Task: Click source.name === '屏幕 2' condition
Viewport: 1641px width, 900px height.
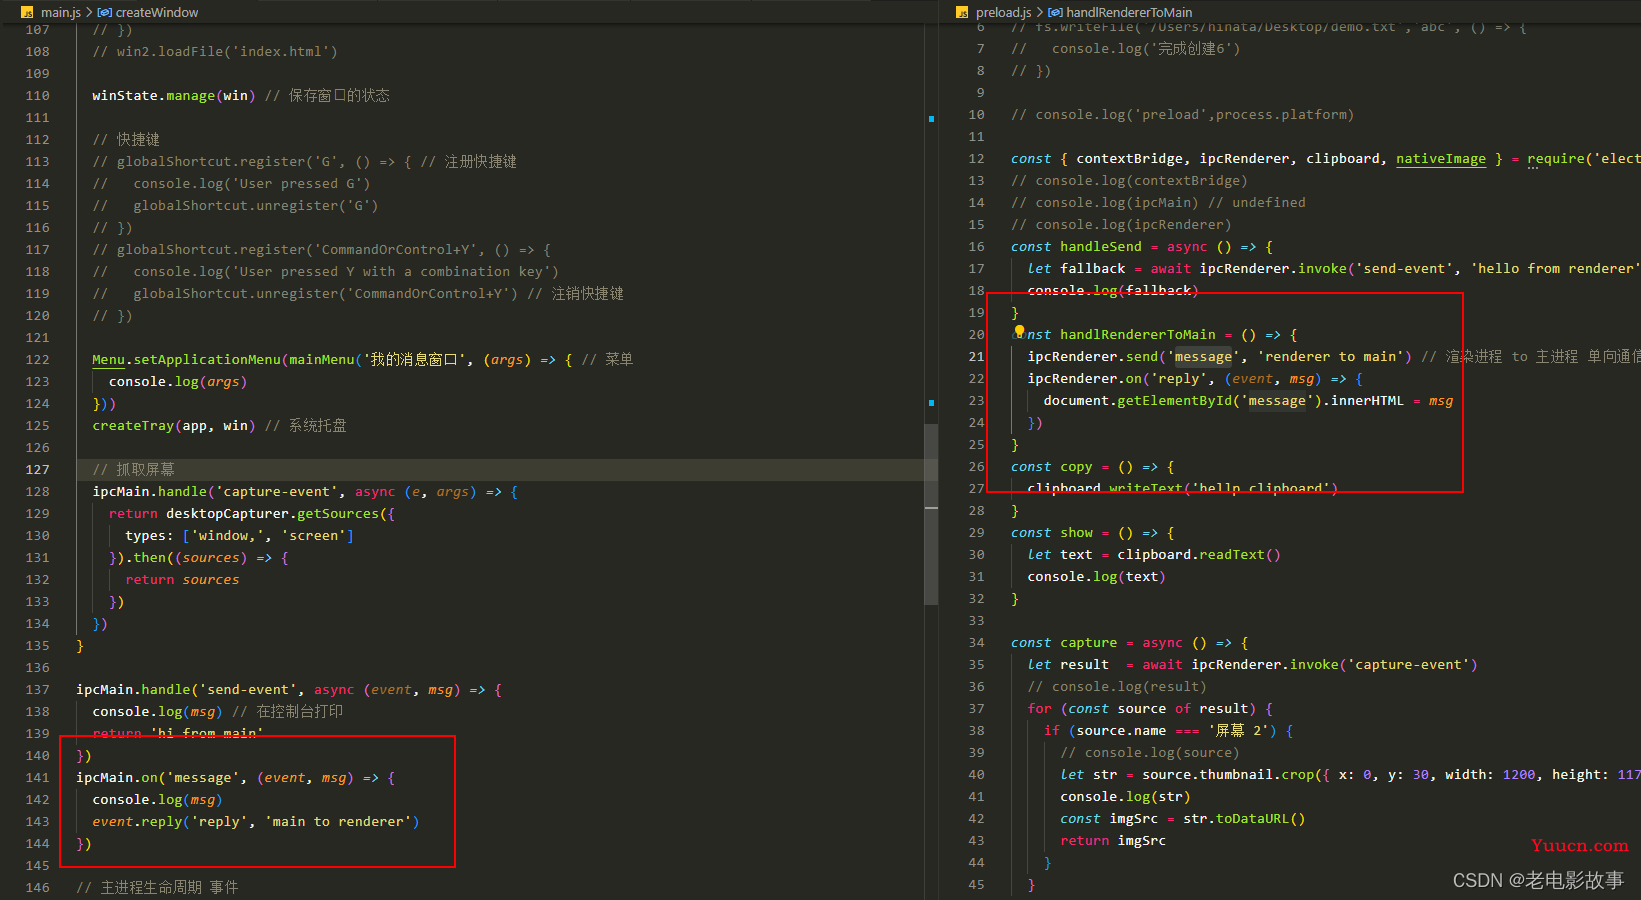Action: pos(1174,731)
